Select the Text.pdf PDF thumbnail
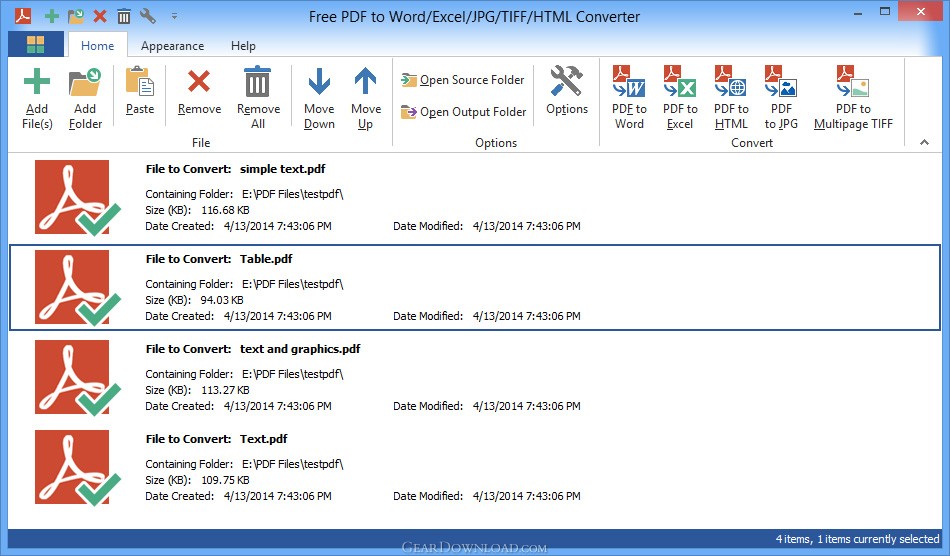Screen dimensions: 950x556 (78, 468)
